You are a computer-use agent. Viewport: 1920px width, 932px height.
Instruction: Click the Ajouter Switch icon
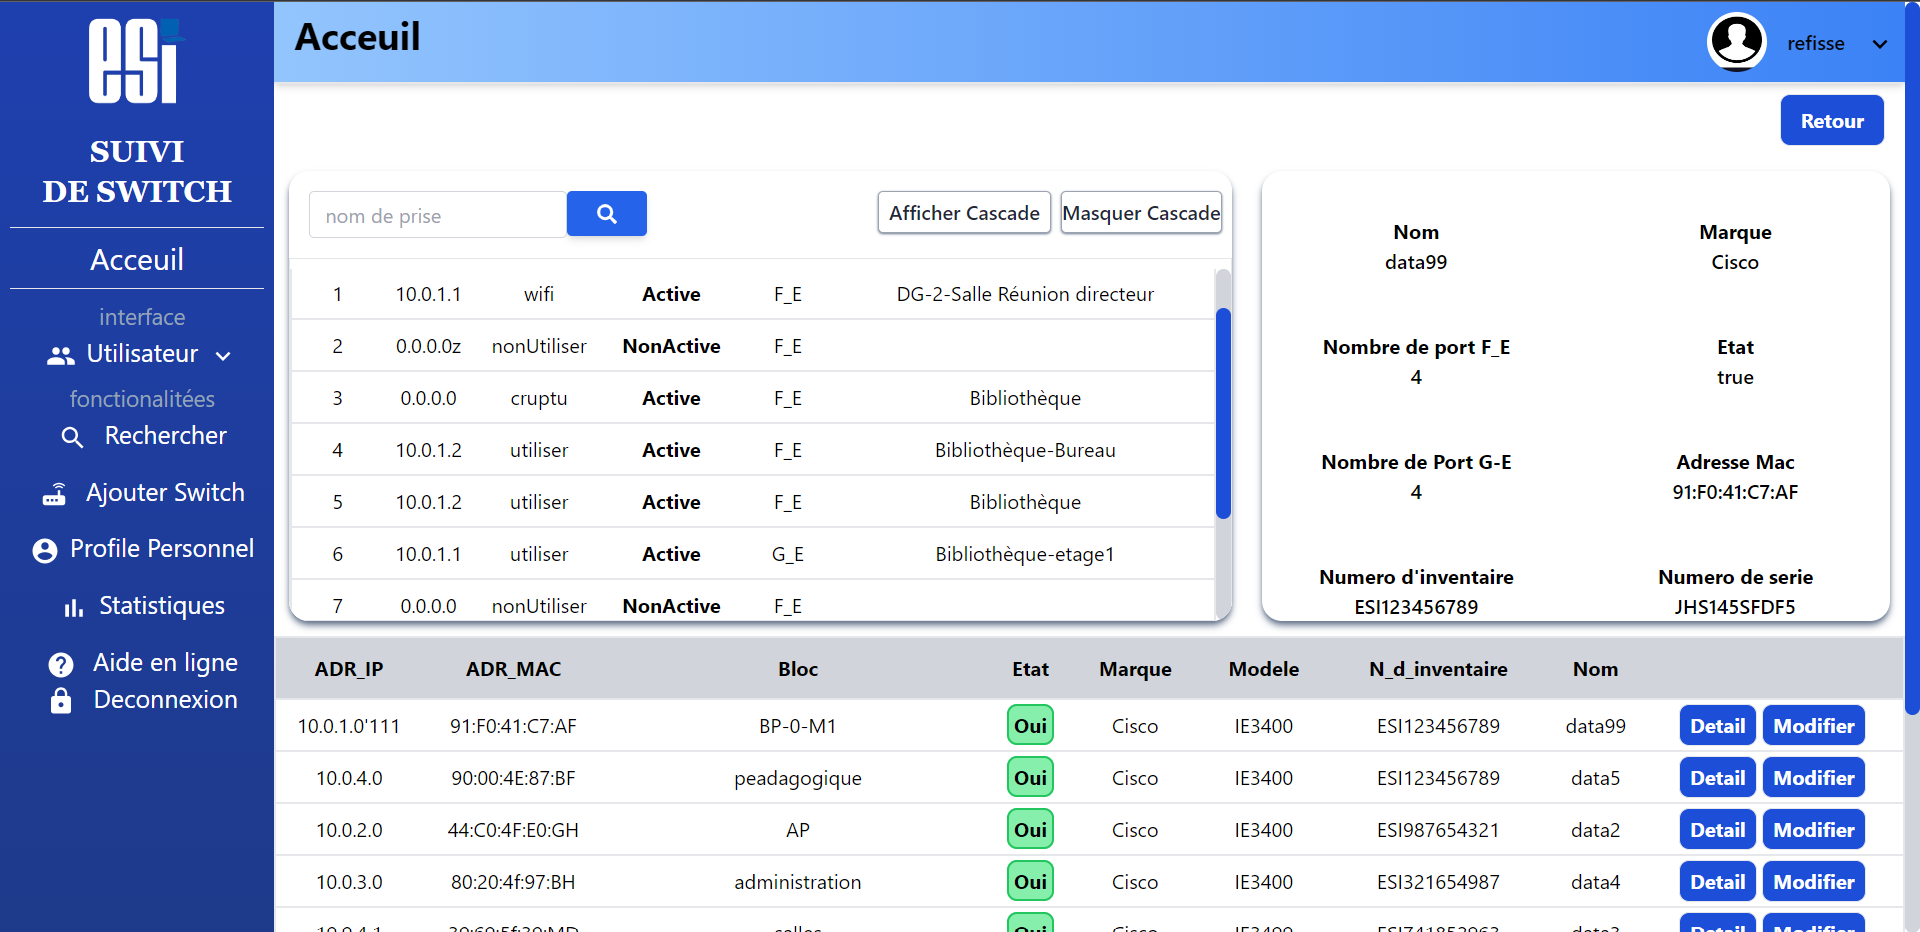click(53, 493)
